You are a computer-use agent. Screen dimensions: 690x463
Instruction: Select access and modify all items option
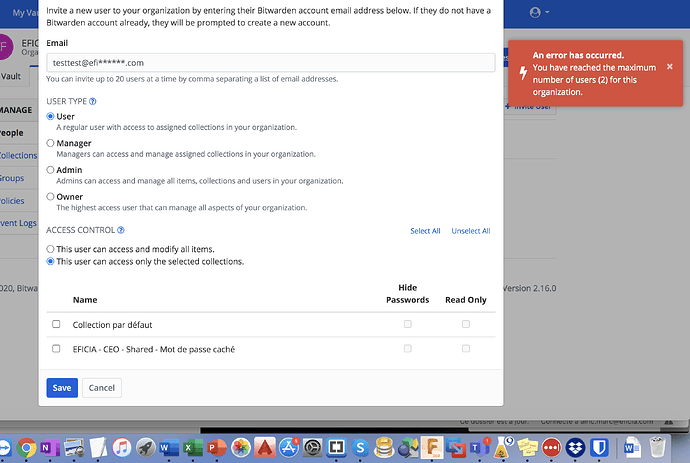coord(51,249)
